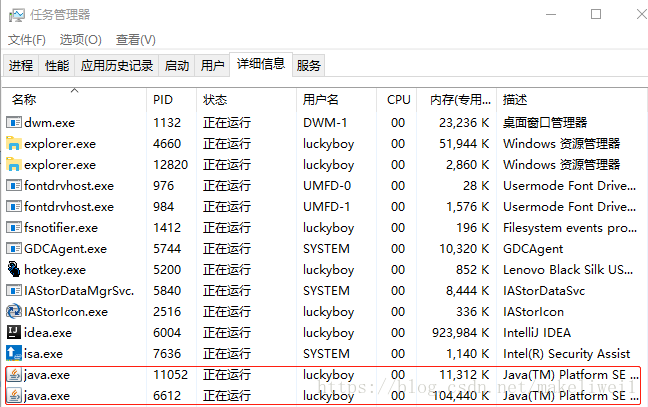This screenshot has width=648, height=407.
Task: Sort by the 描述 column header
Action: 570,100
